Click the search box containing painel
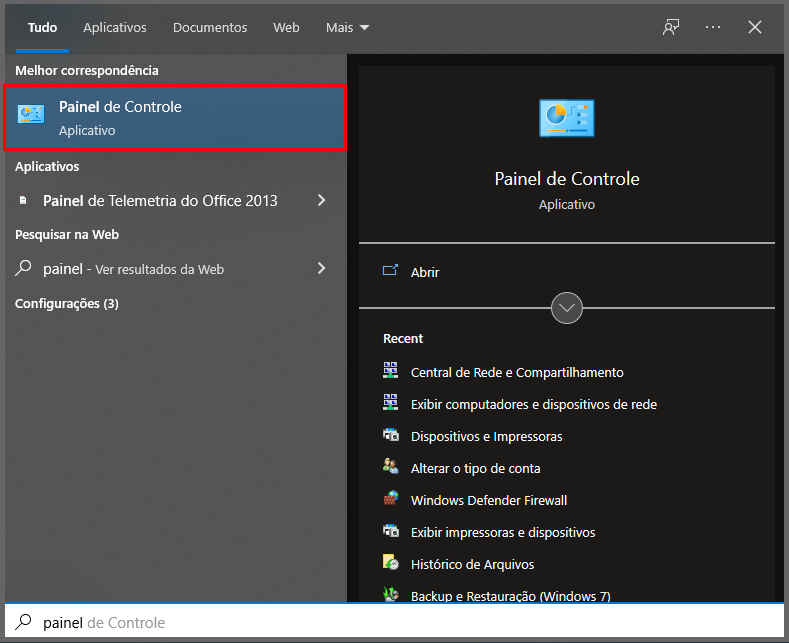 pyautogui.click(x=394, y=622)
